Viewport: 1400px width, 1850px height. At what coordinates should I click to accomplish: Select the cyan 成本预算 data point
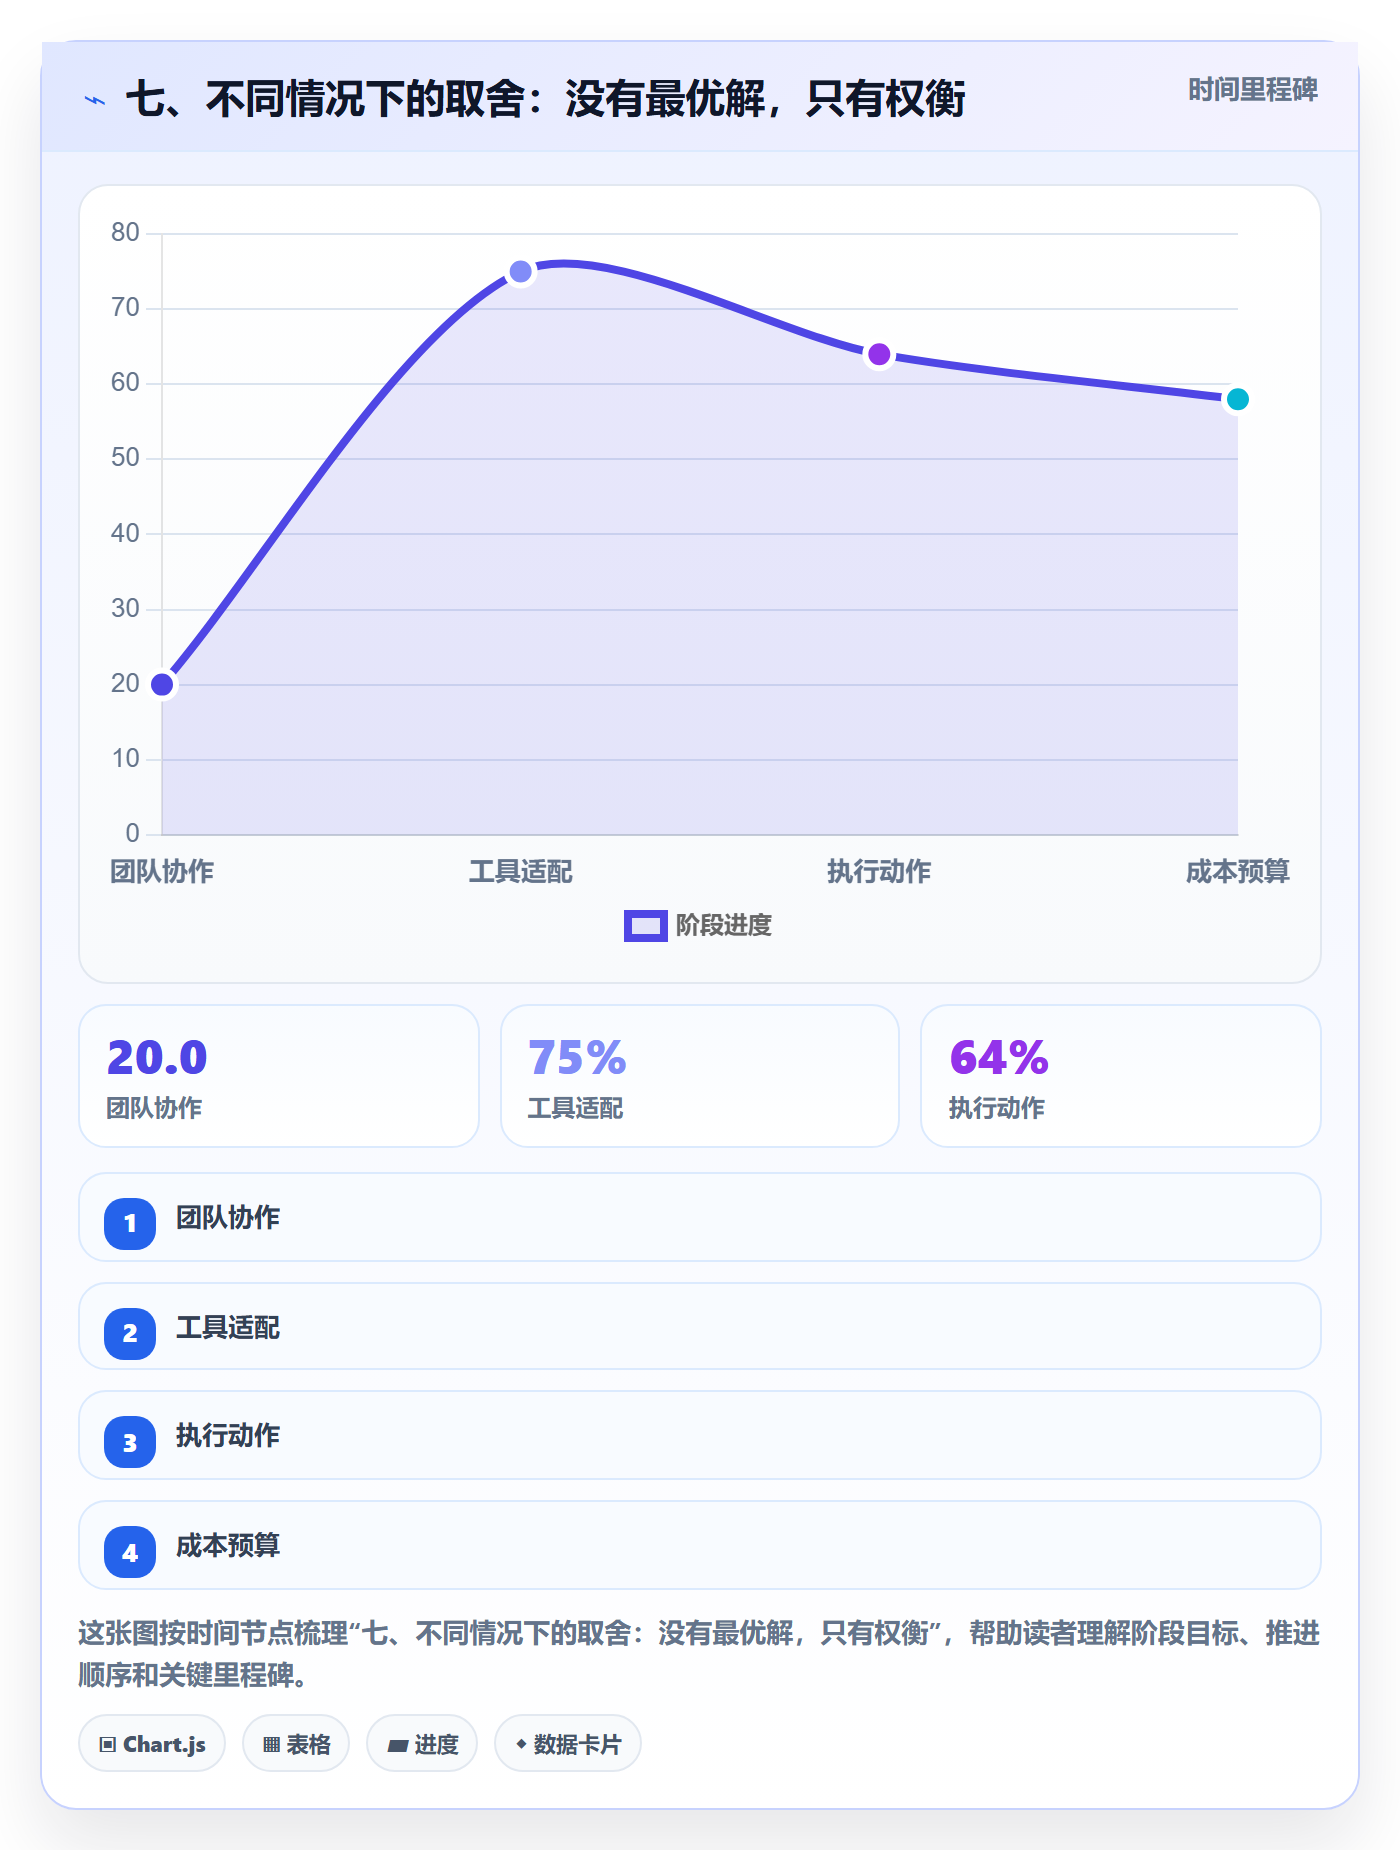(1237, 399)
